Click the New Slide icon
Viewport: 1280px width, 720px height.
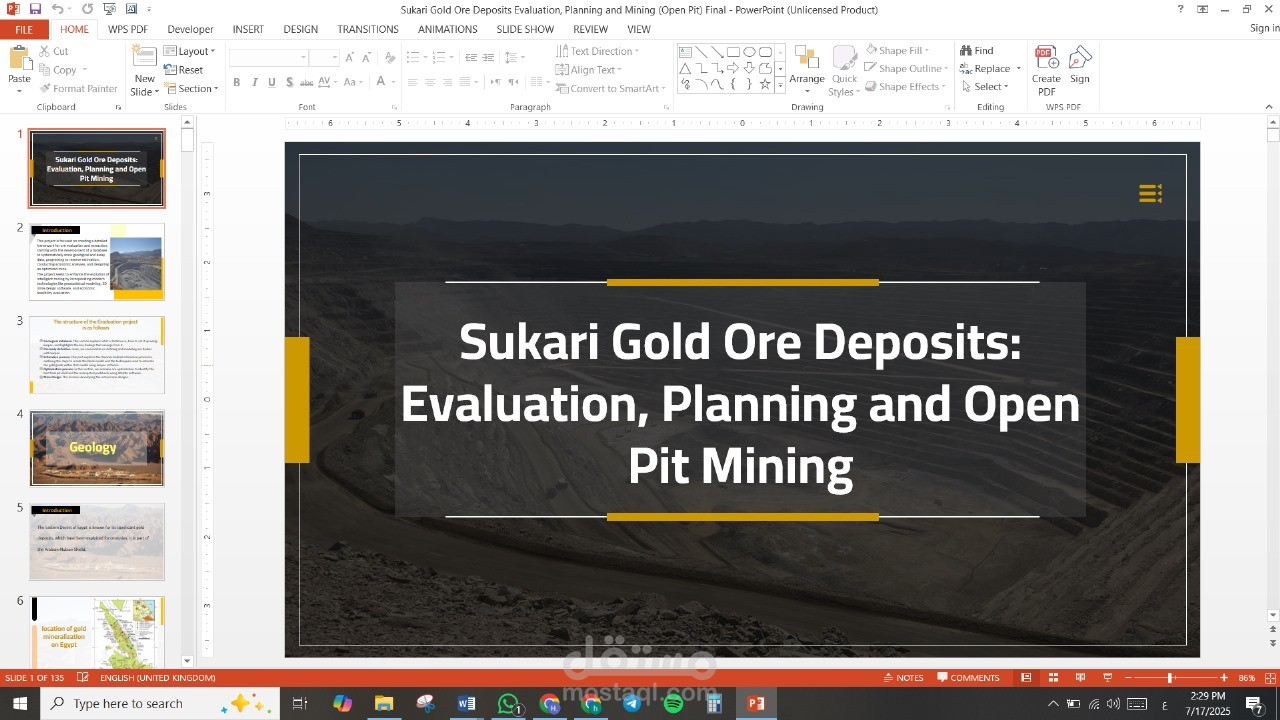145,58
